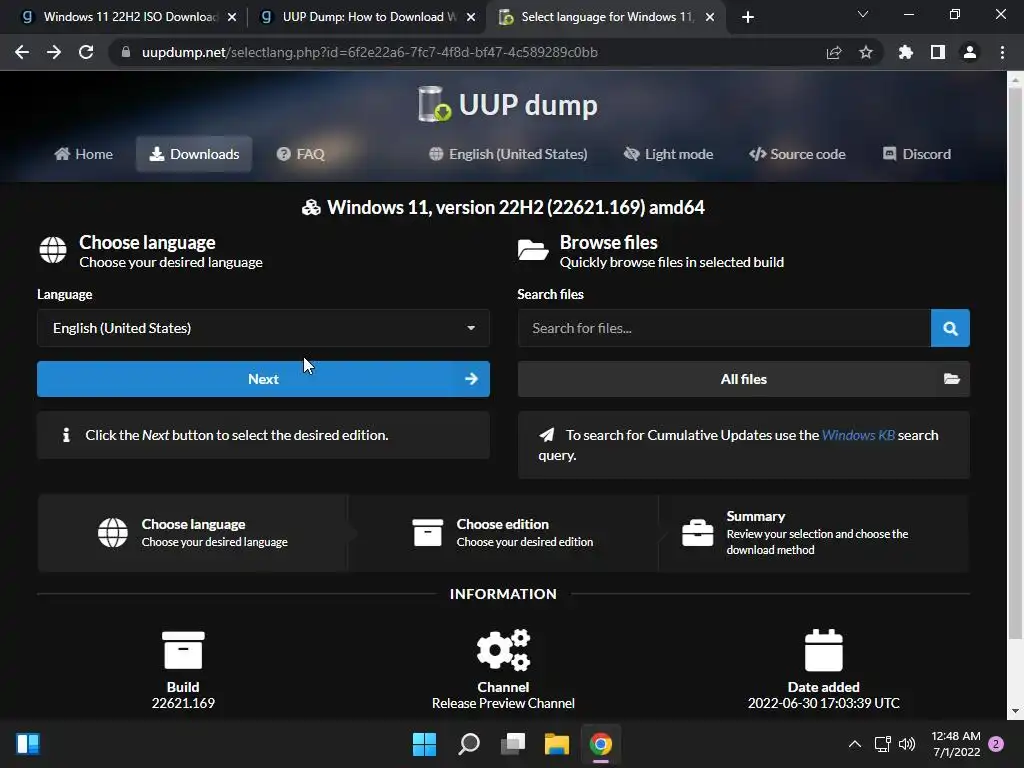Image resolution: width=1024 pixels, height=768 pixels.
Task: Reload the page
Action: click(x=86, y=52)
